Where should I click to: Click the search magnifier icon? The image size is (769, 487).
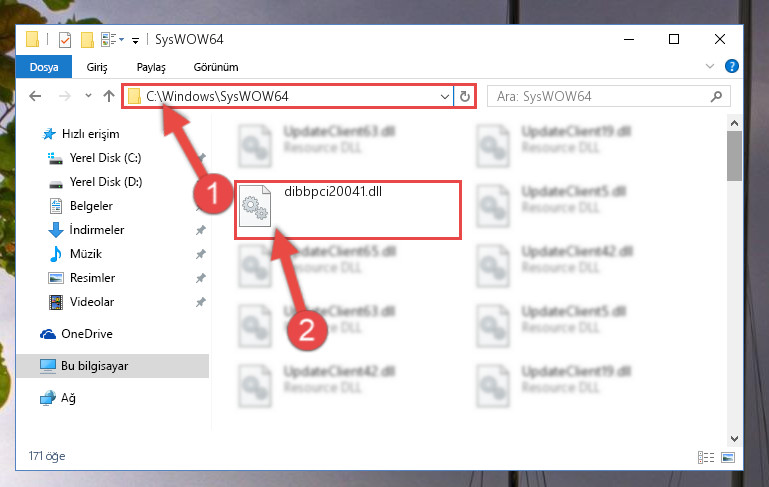[716, 97]
